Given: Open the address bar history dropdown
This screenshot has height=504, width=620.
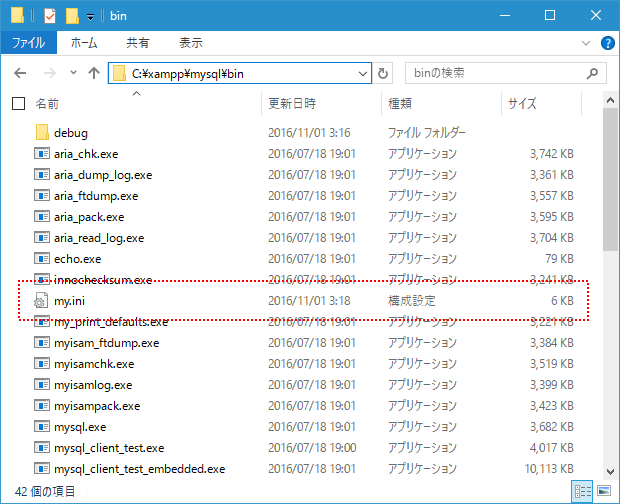Looking at the screenshot, I should [x=363, y=74].
